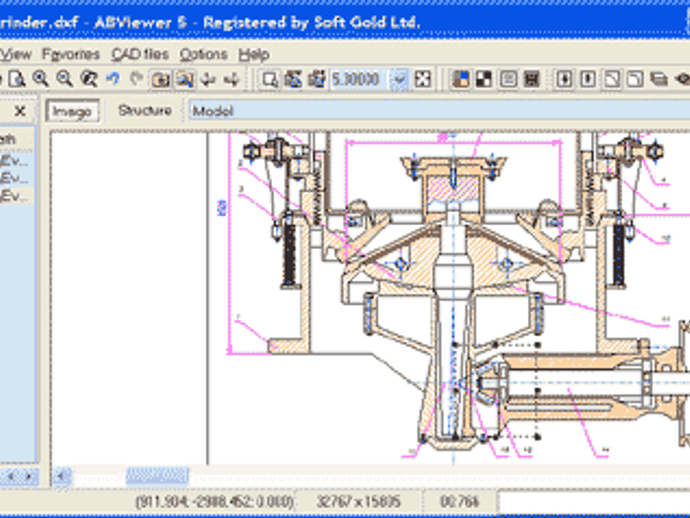
Task: Open the Options menu
Action: point(203,55)
